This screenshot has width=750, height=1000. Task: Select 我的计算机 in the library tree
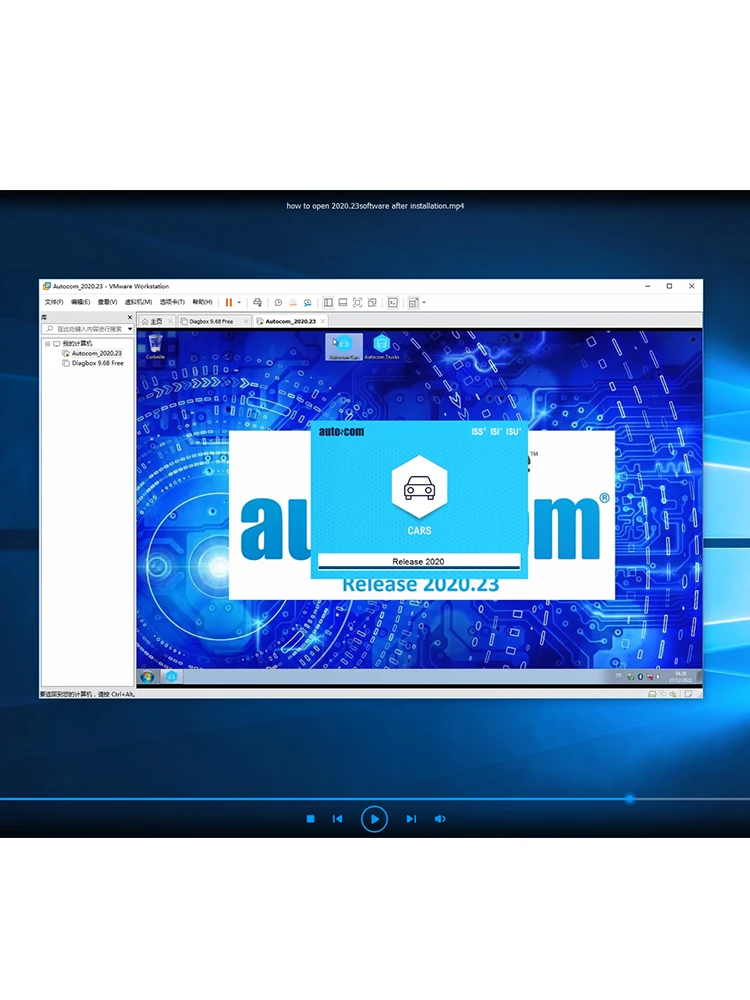click(77, 344)
